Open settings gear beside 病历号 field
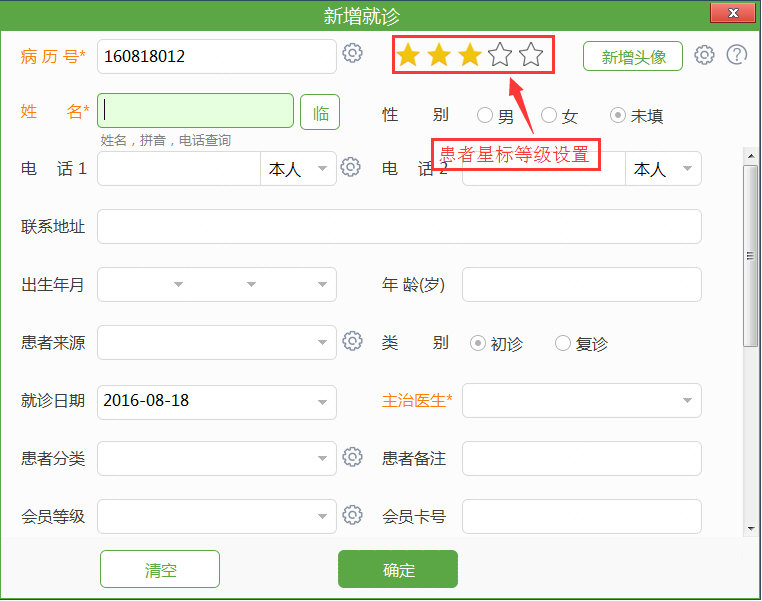762x601 pixels. coord(352,54)
